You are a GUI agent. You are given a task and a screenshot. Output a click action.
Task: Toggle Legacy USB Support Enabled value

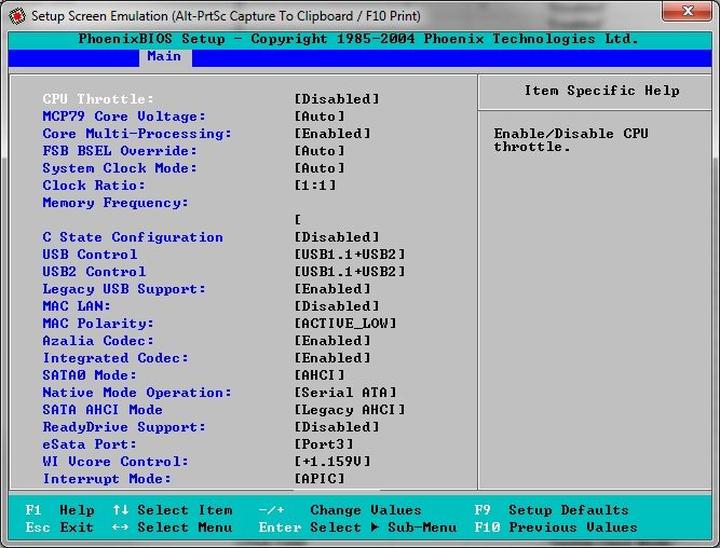click(x=333, y=289)
